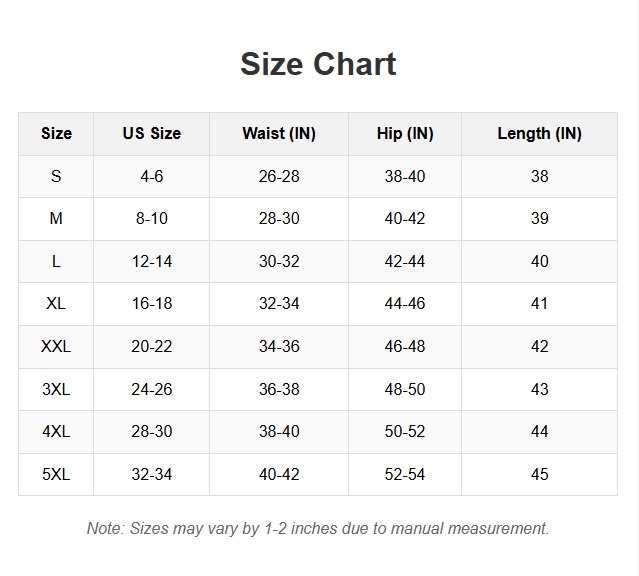Select the 5XL size row label
639x576 pixels.
(56, 474)
